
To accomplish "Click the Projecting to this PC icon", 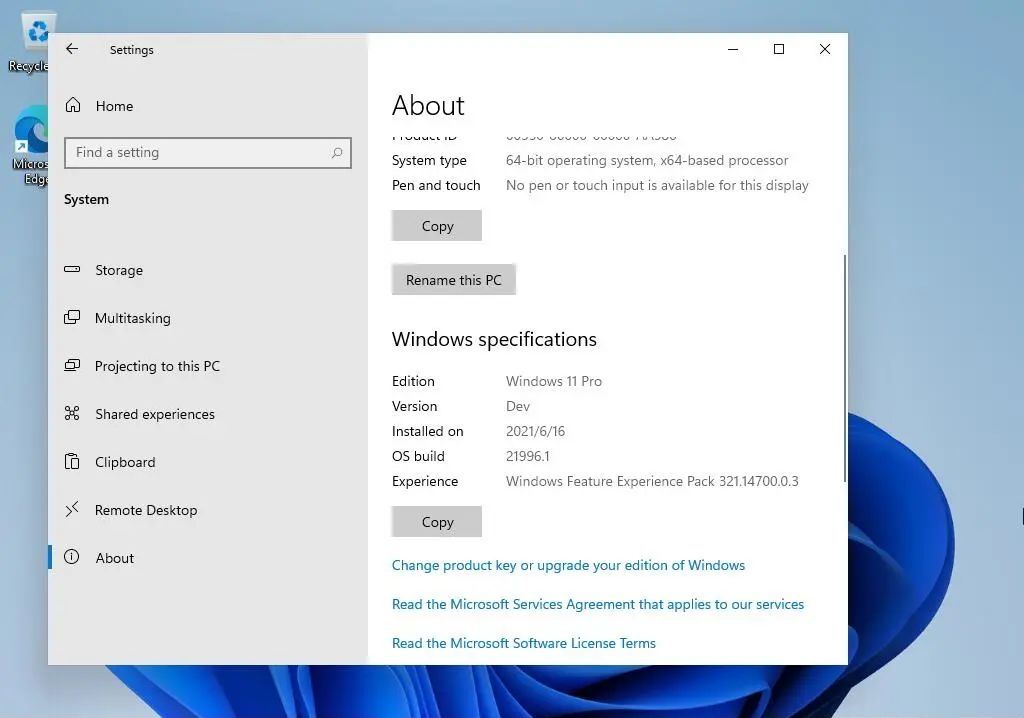I will [72, 365].
